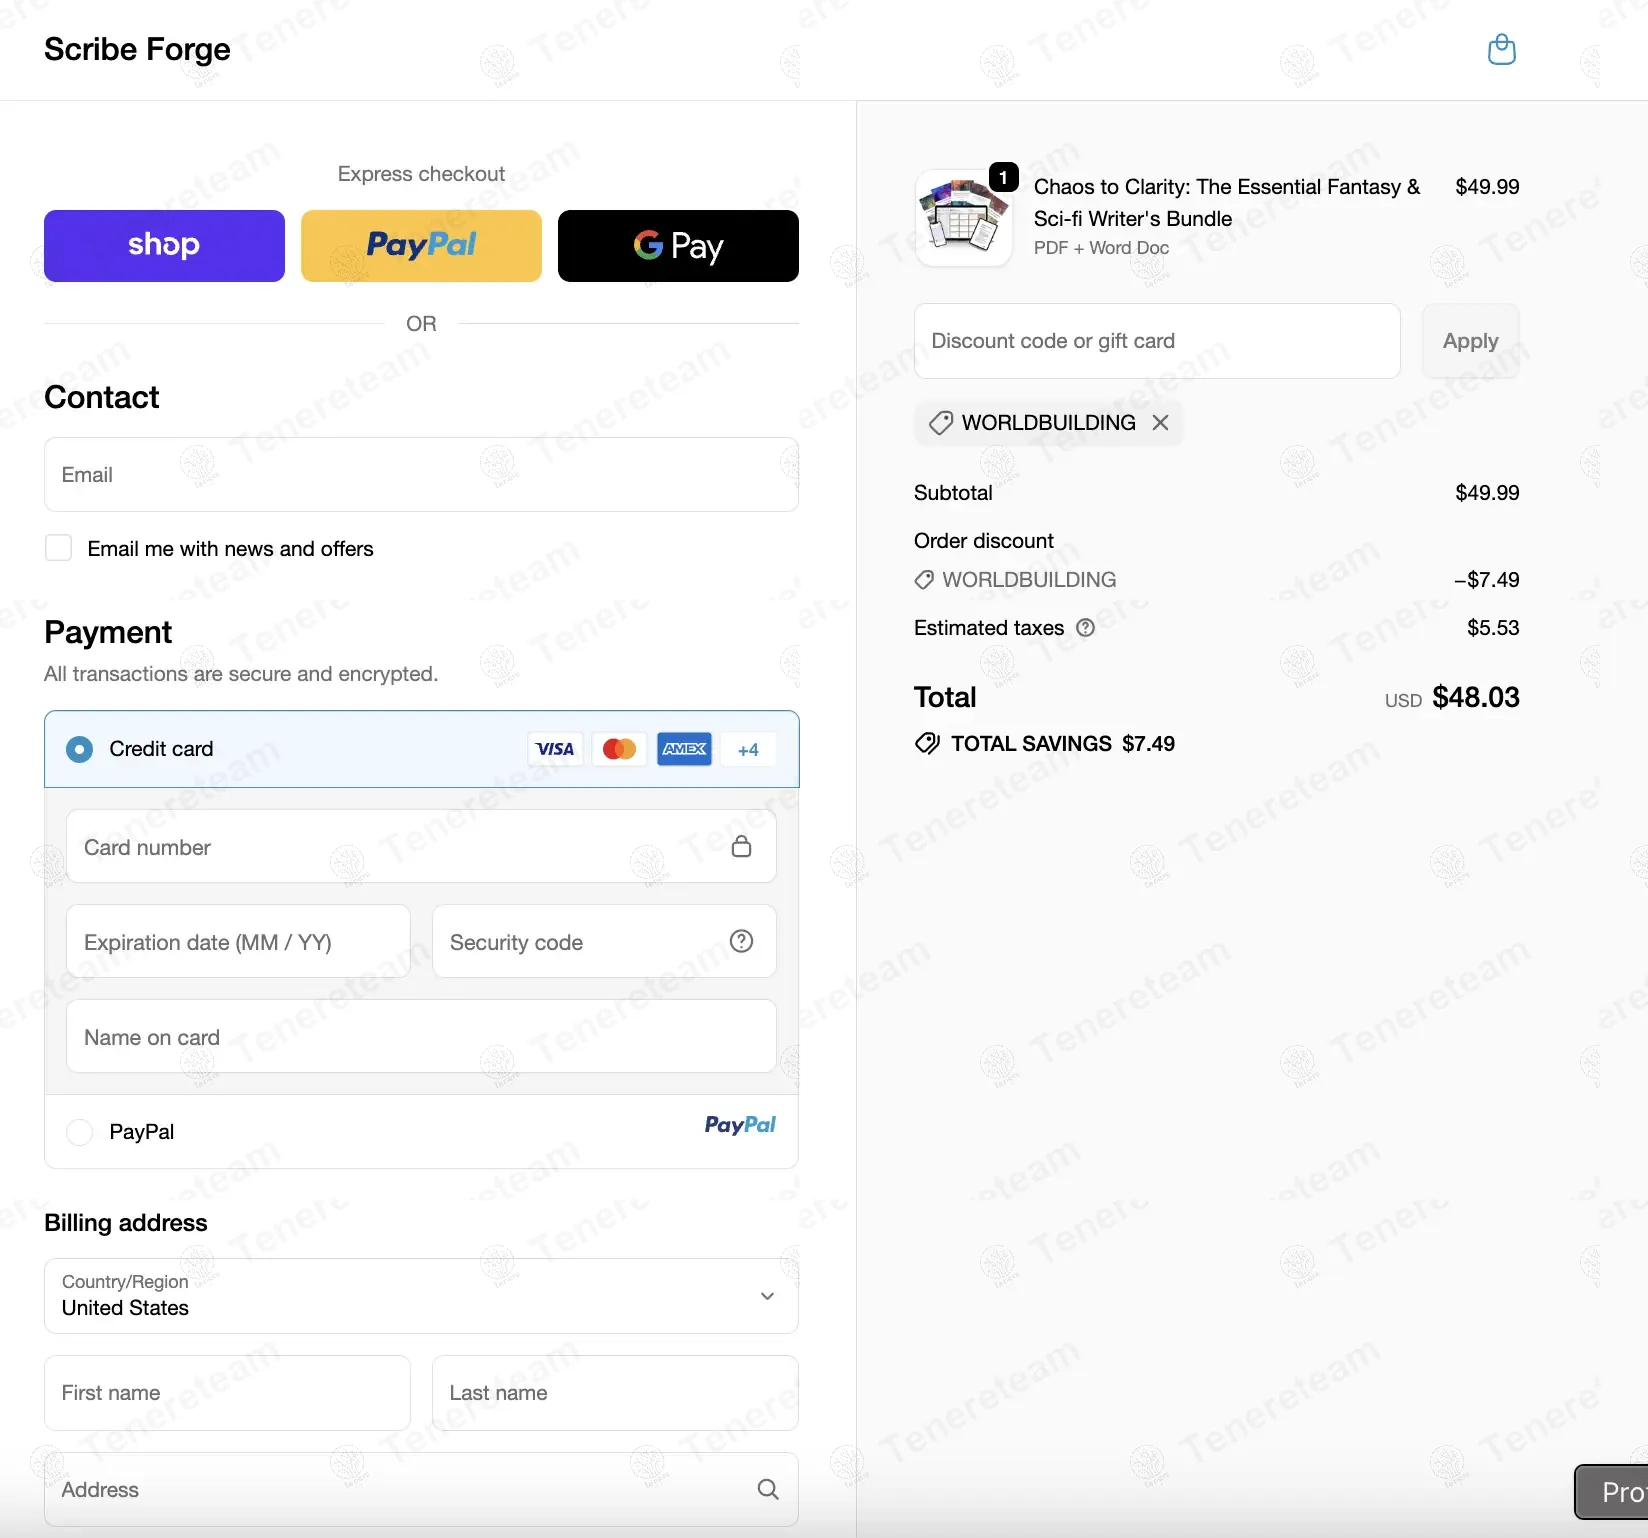Image resolution: width=1648 pixels, height=1538 pixels.
Task: Click the Scribe Forge store name
Action: pos(137,49)
